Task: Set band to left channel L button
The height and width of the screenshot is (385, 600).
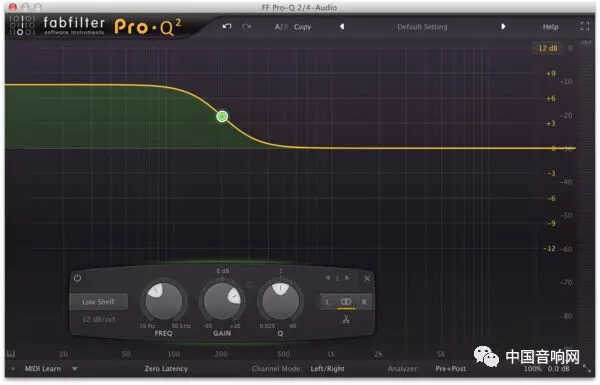Action: pos(327,302)
